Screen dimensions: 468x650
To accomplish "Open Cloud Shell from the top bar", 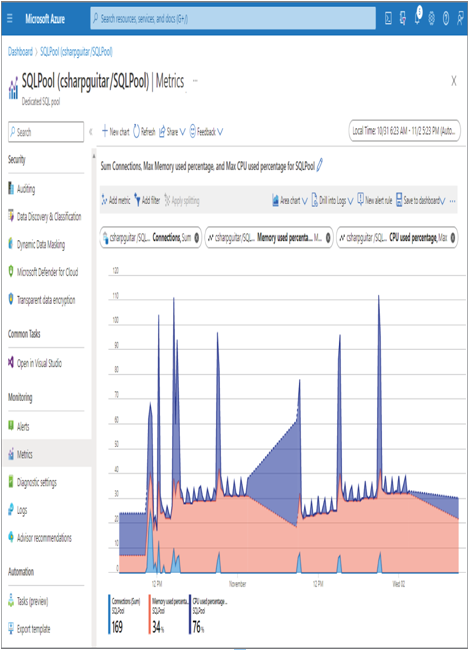I will pyautogui.click(x=388, y=19).
